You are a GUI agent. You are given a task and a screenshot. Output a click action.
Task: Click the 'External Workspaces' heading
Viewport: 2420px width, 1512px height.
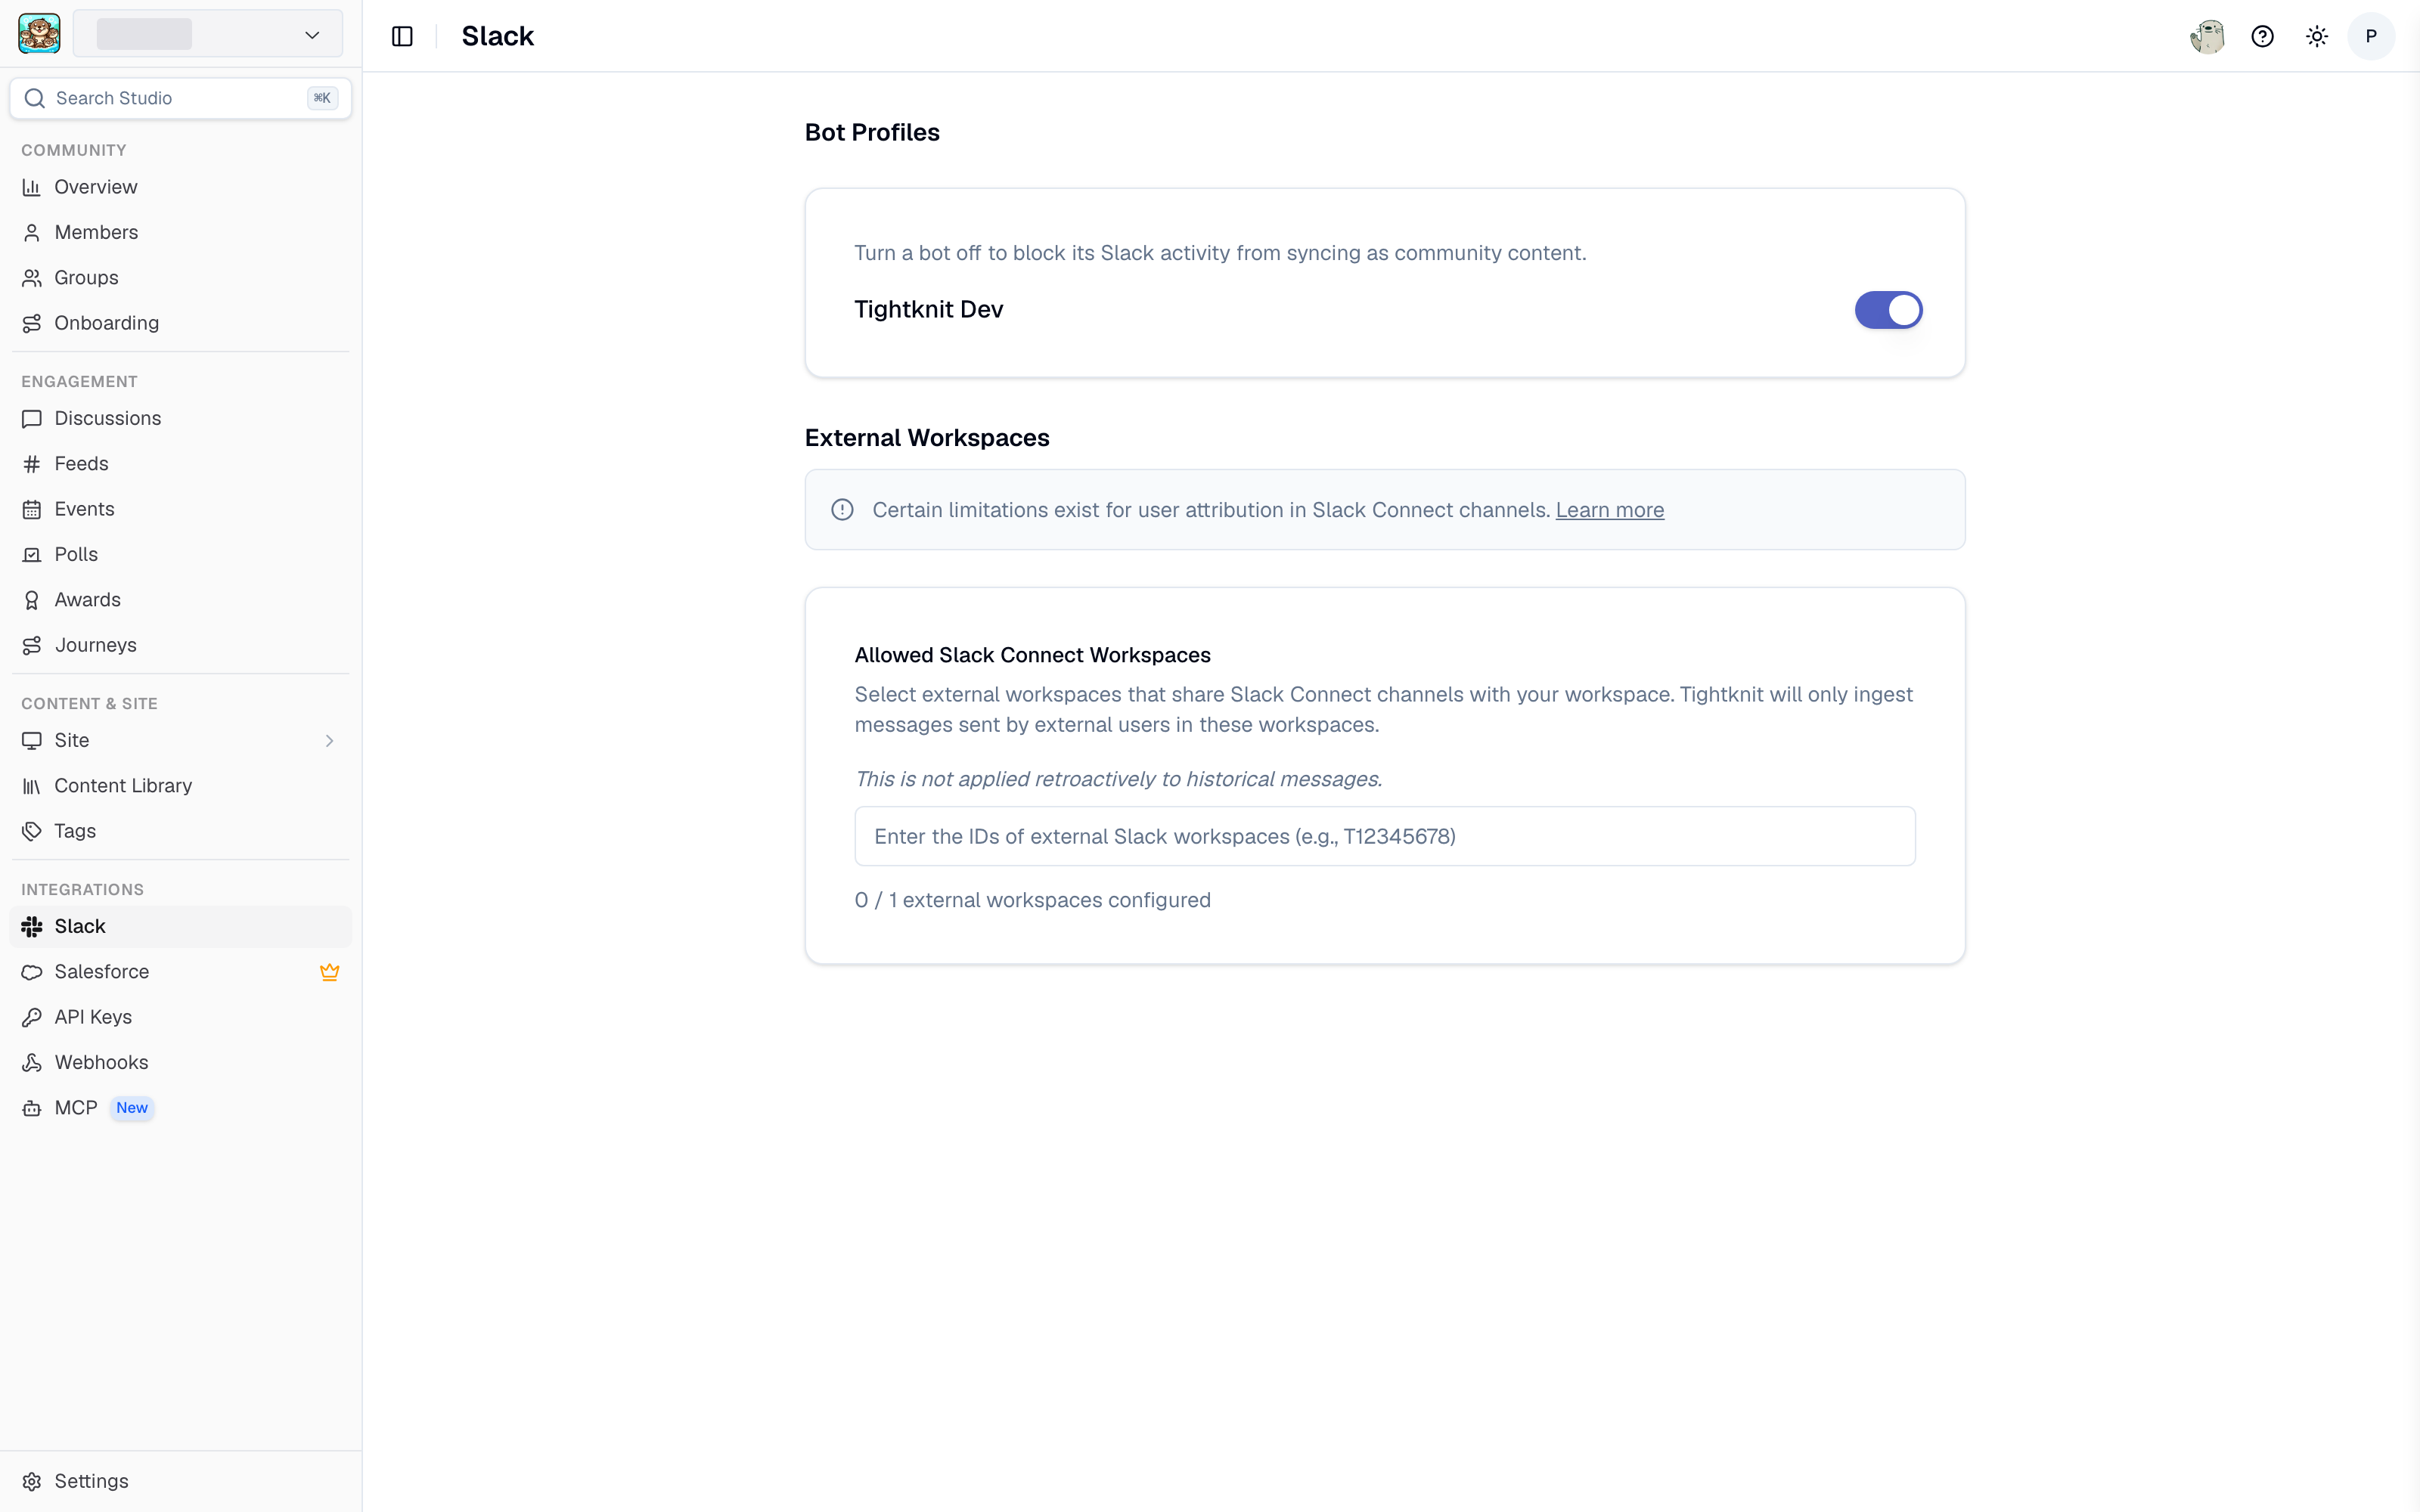click(x=927, y=438)
